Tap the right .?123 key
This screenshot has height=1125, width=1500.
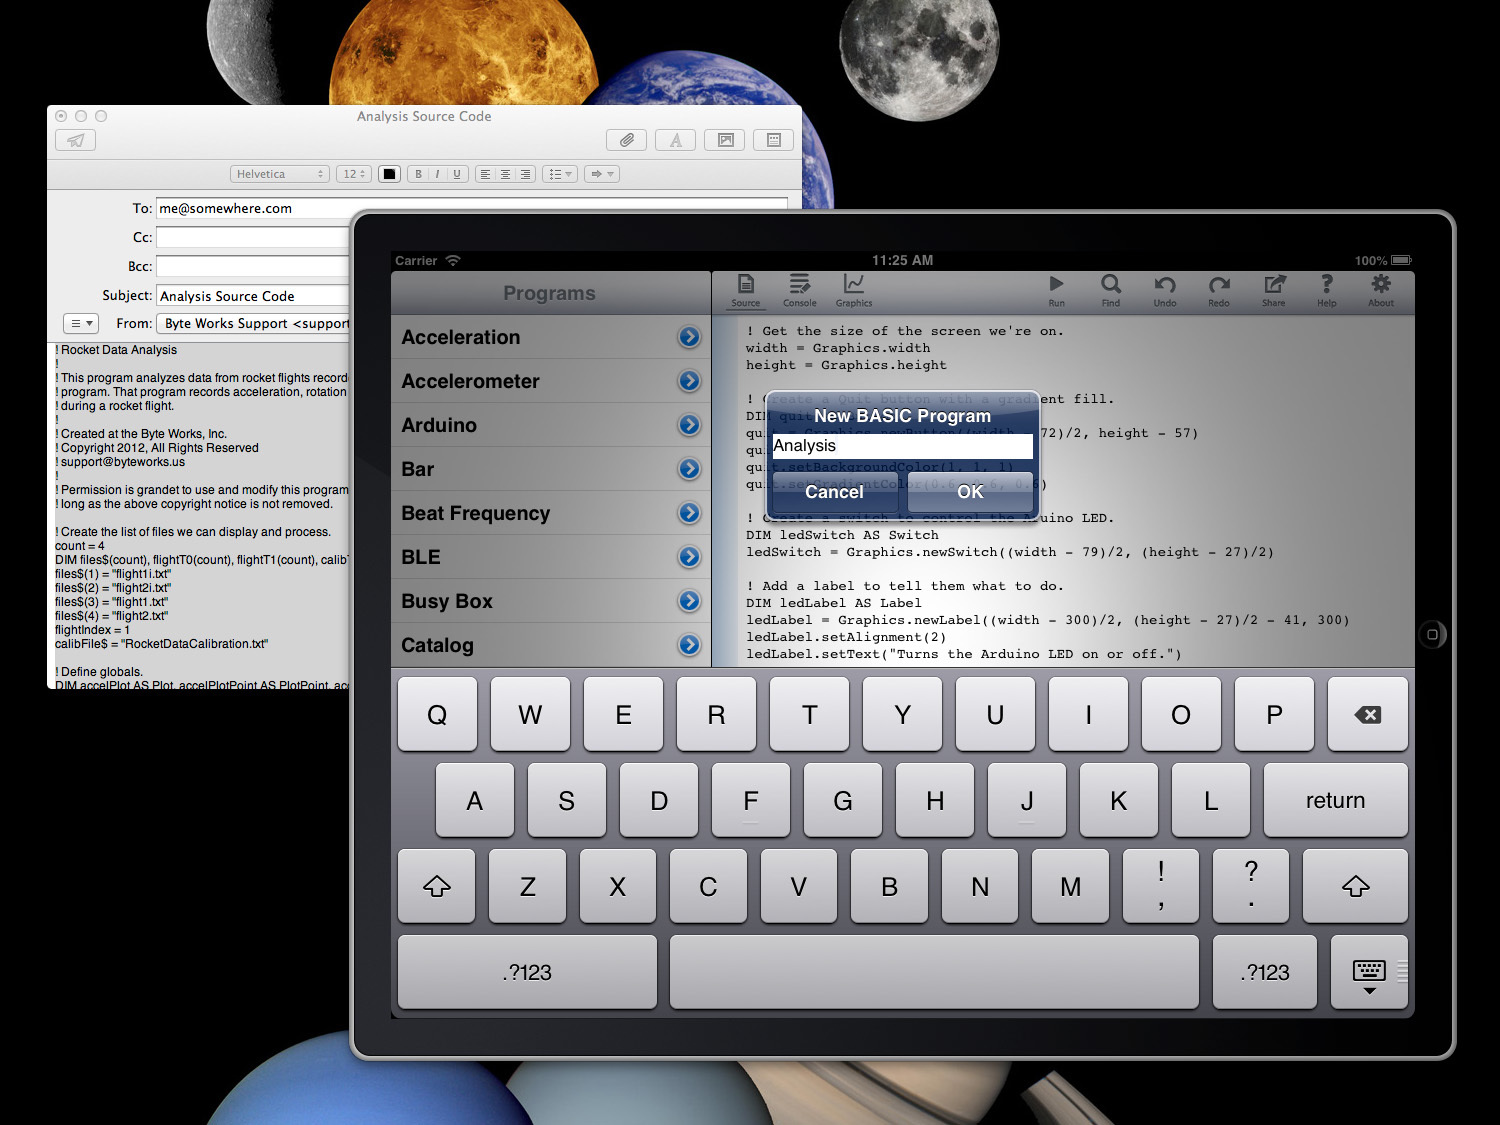1265,972
